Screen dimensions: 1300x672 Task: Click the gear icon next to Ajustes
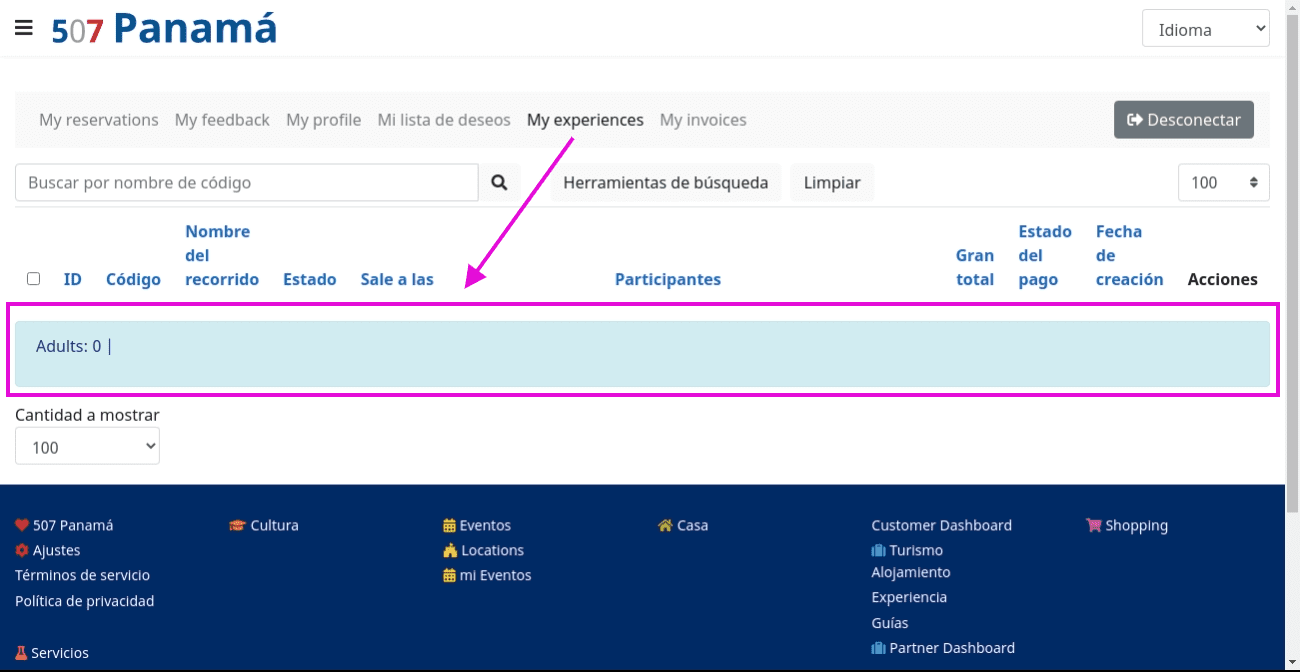[x=22, y=550]
